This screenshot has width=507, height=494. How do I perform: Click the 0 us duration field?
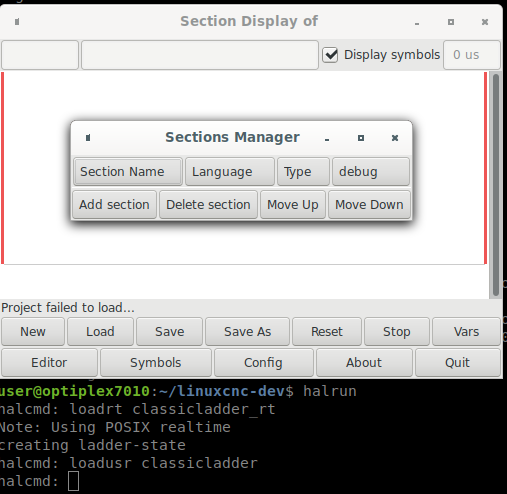pyautogui.click(x=472, y=55)
